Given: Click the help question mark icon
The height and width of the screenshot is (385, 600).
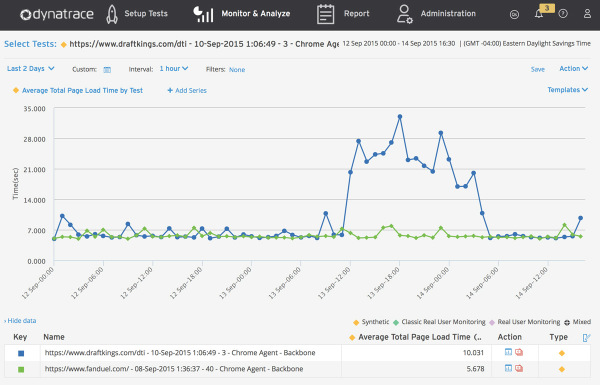Looking at the screenshot, I should (x=563, y=14).
